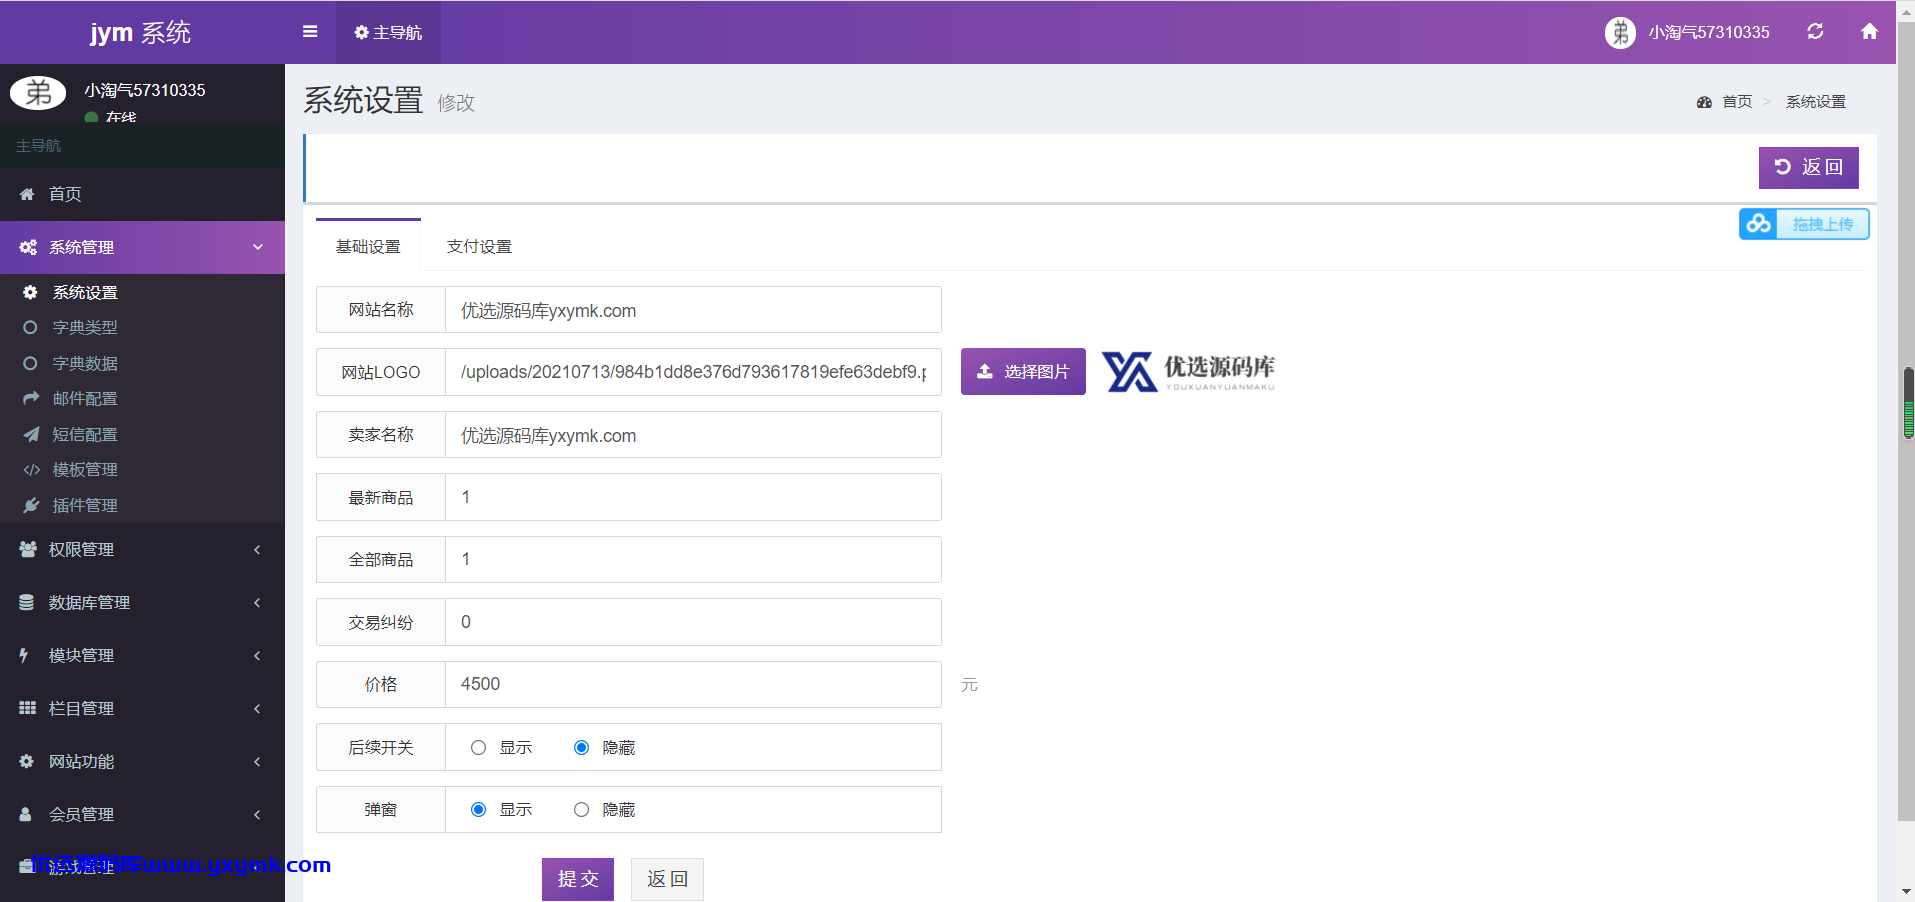
Task: Click the gear icon beside 主导航
Action: click(361, 33)
